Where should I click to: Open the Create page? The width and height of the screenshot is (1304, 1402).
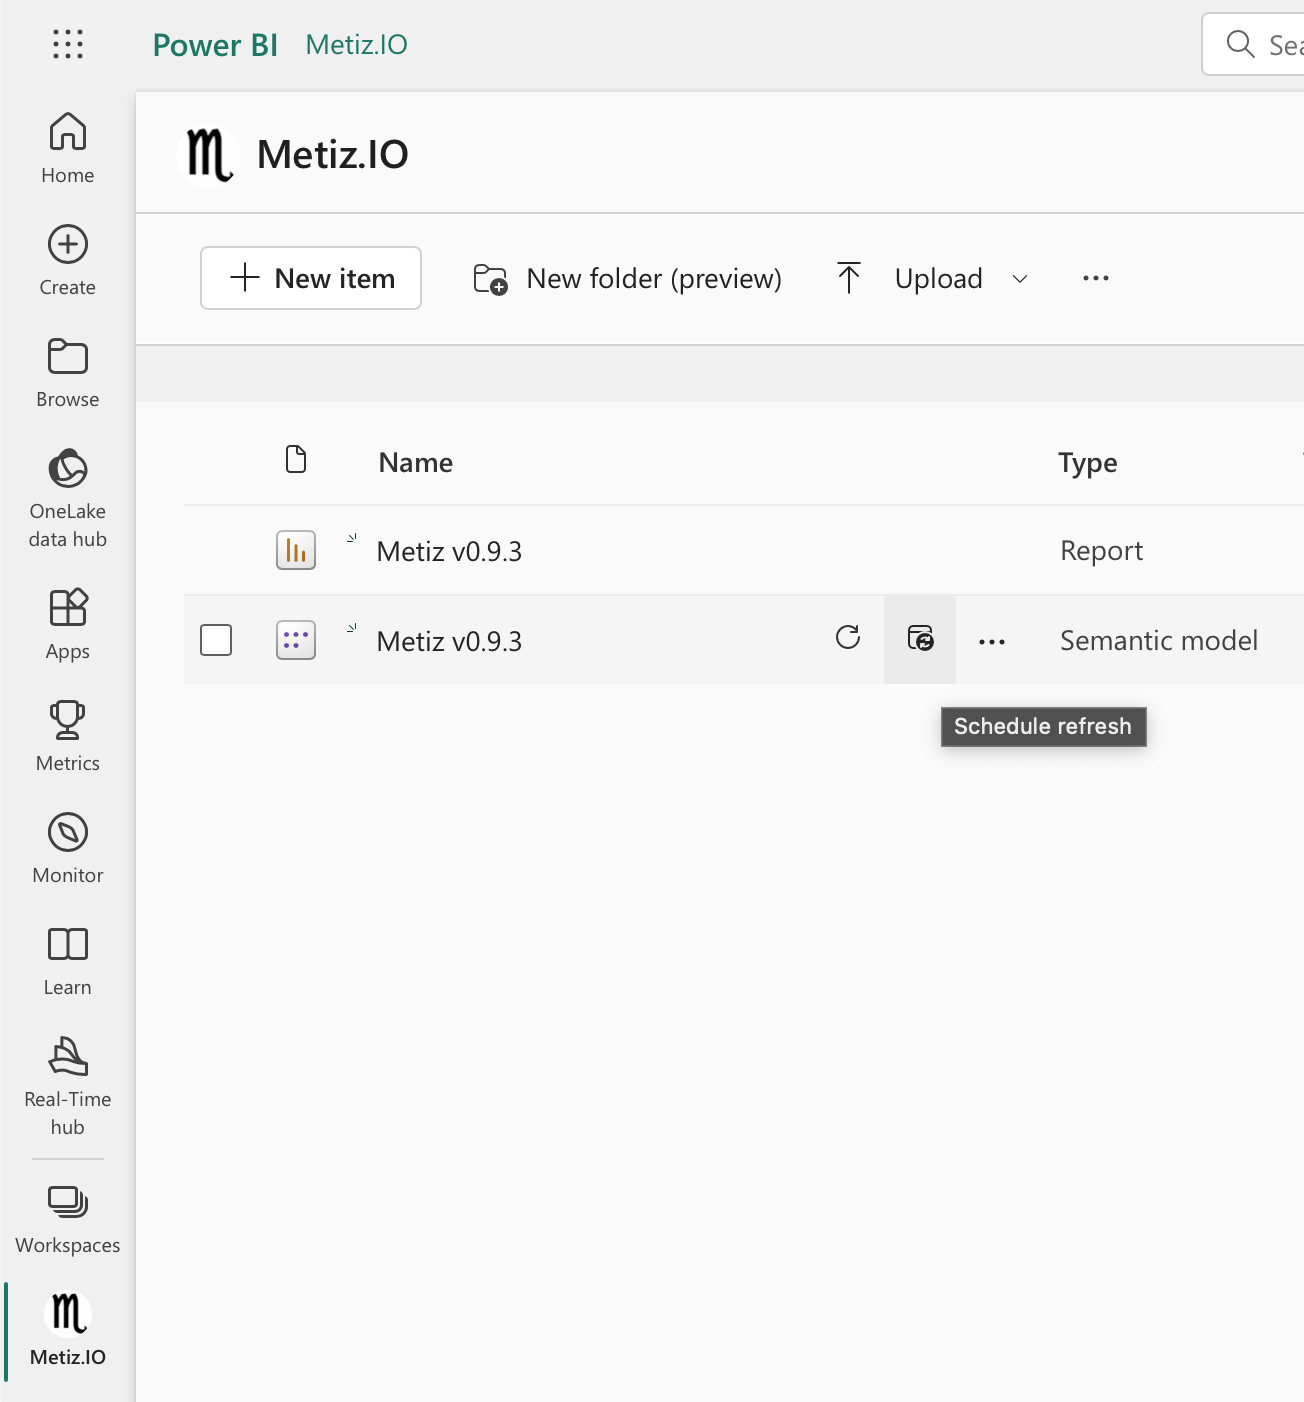tap(68, 260)
